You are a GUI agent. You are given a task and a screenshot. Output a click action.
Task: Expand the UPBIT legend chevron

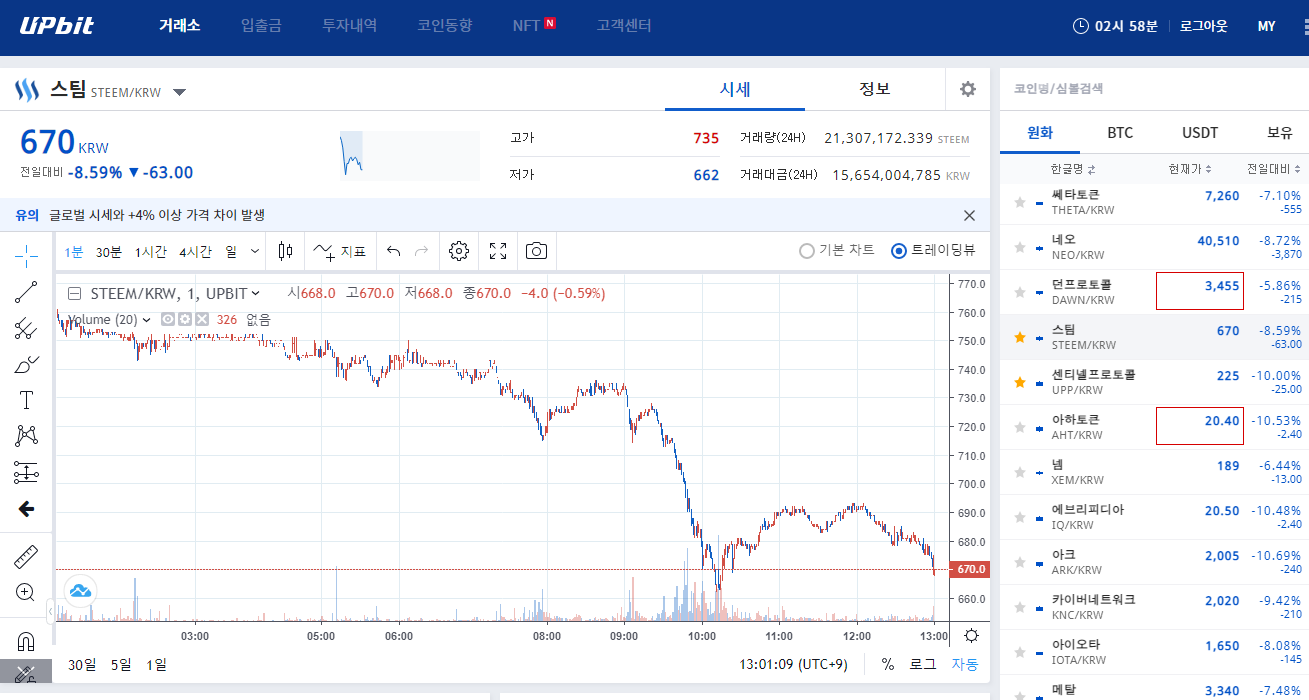[x=256, y=293]
